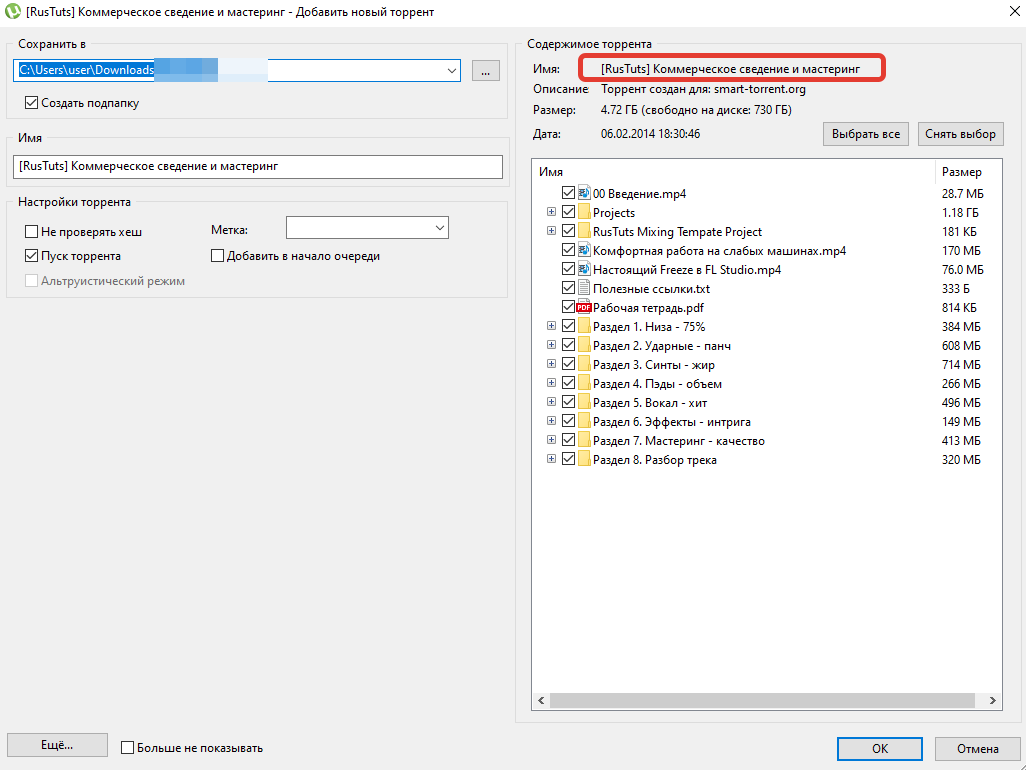Click the video icon of Комфортная работа на слабых машинах.mp4

click(584, 250)
